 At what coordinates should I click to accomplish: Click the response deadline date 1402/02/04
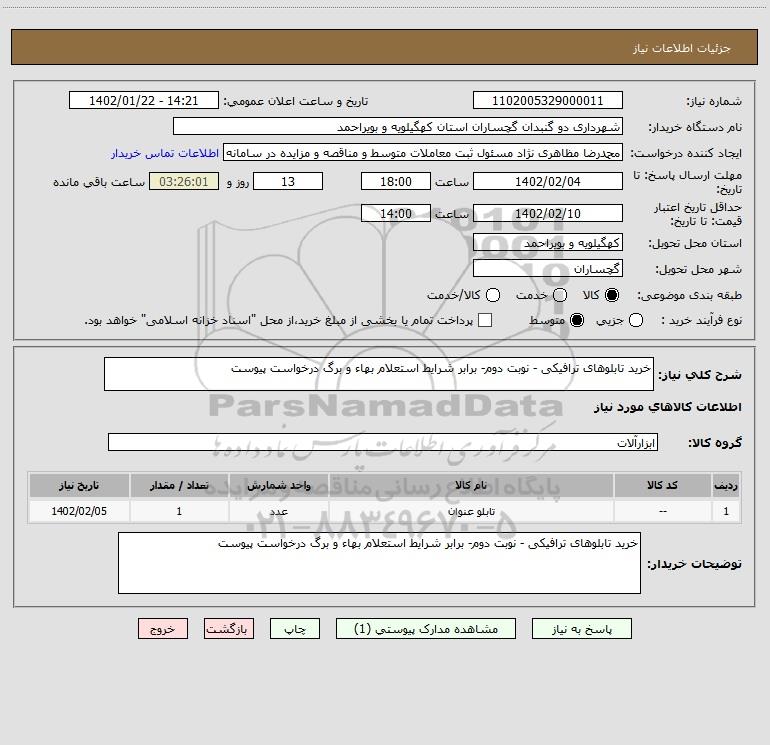[x=548, y=181]
